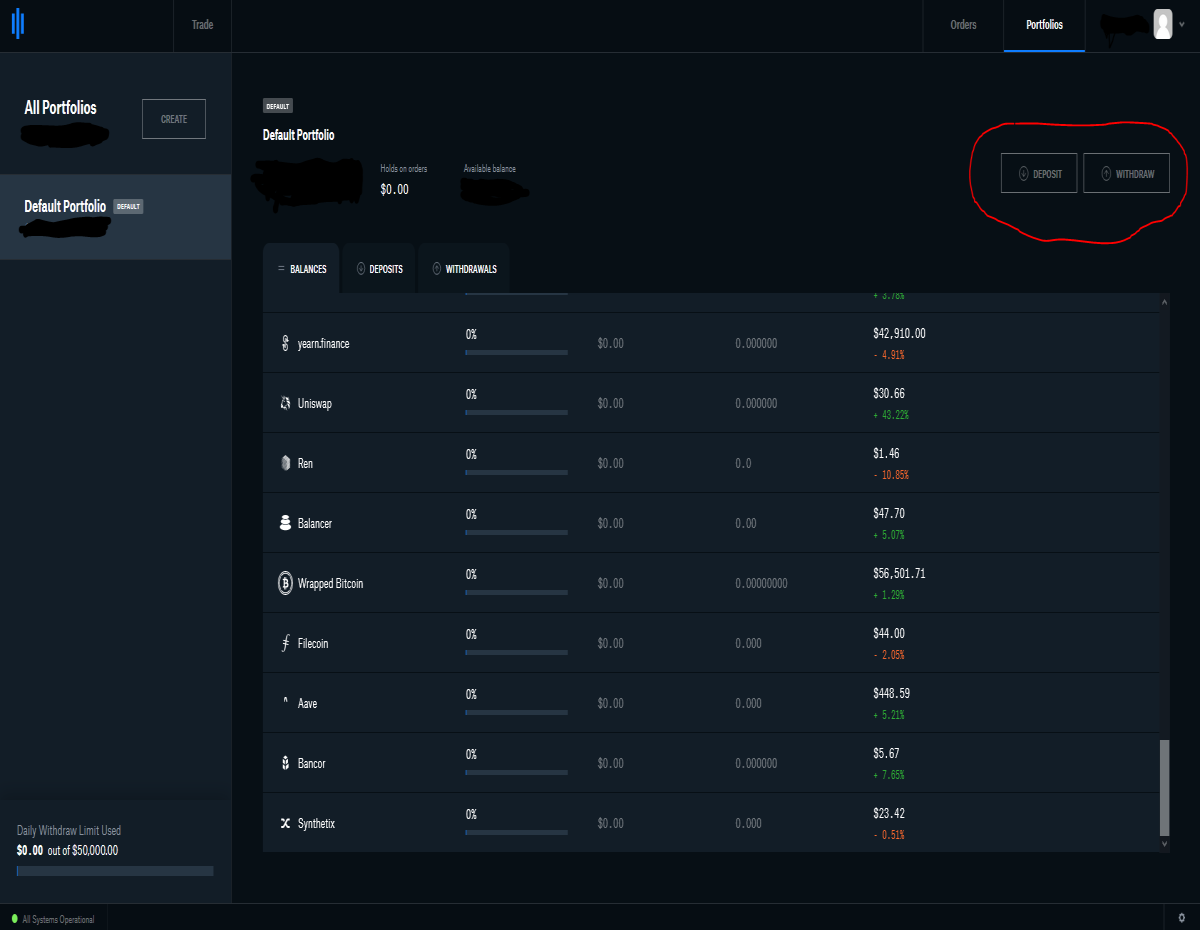
Task: Select Default Portfolio in the sidebar
Action: click(x=115, y=217)
